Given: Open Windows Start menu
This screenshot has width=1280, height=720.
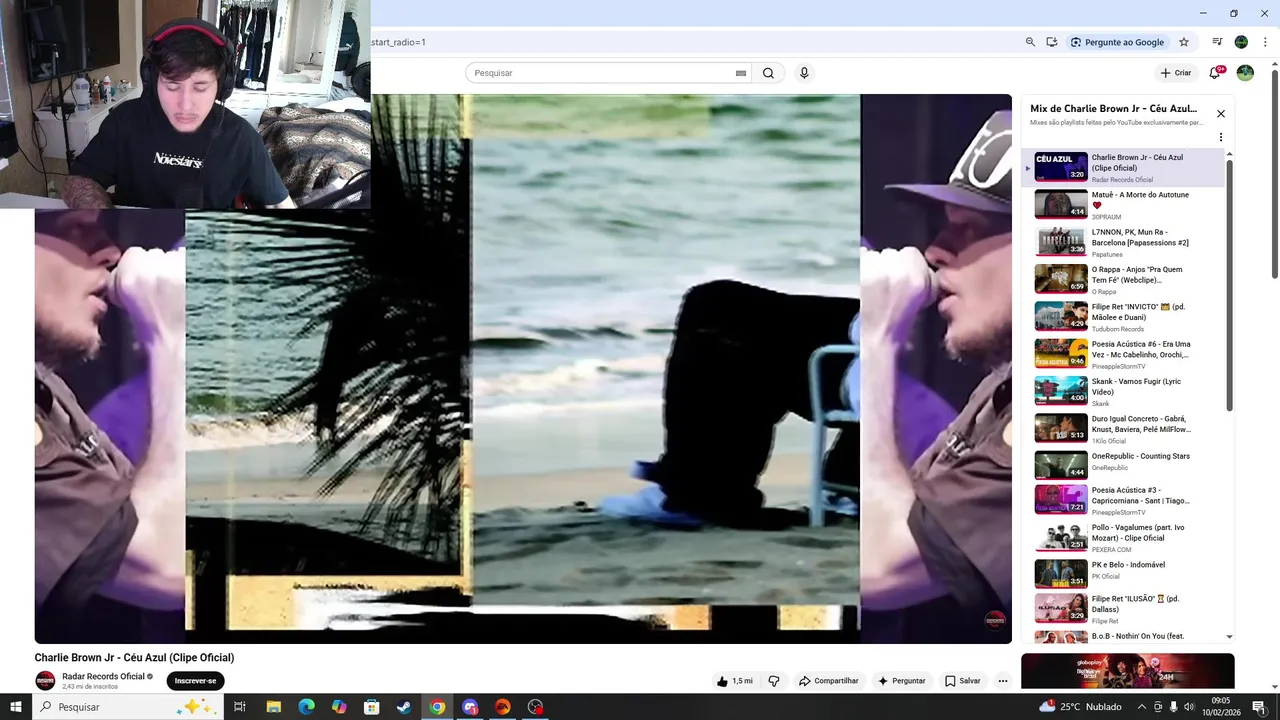Looking at the screenshot, I should click(16, 707).
